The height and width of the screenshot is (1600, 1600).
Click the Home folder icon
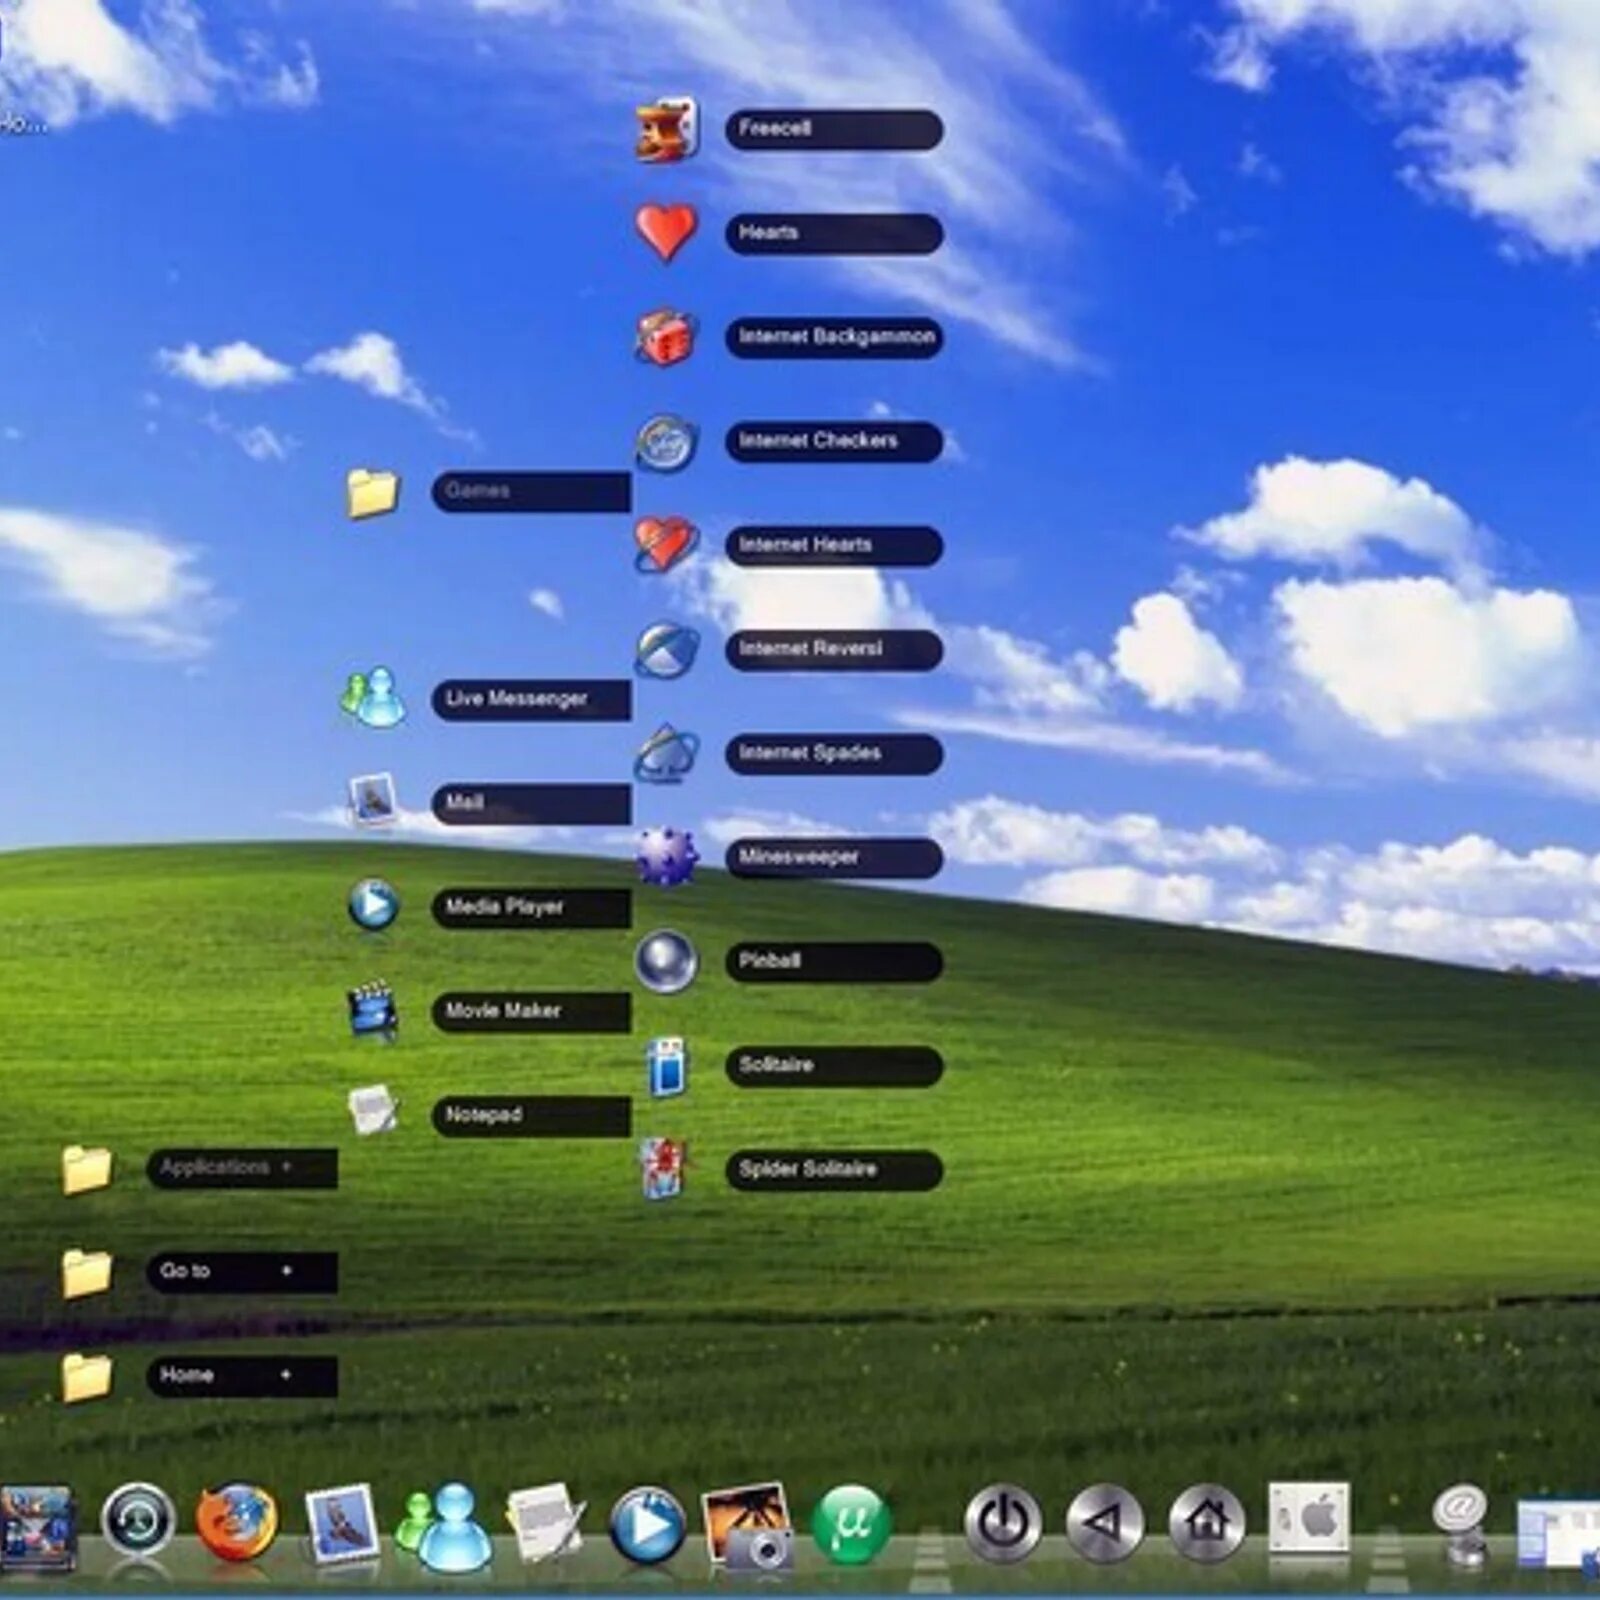(87, 1377)
